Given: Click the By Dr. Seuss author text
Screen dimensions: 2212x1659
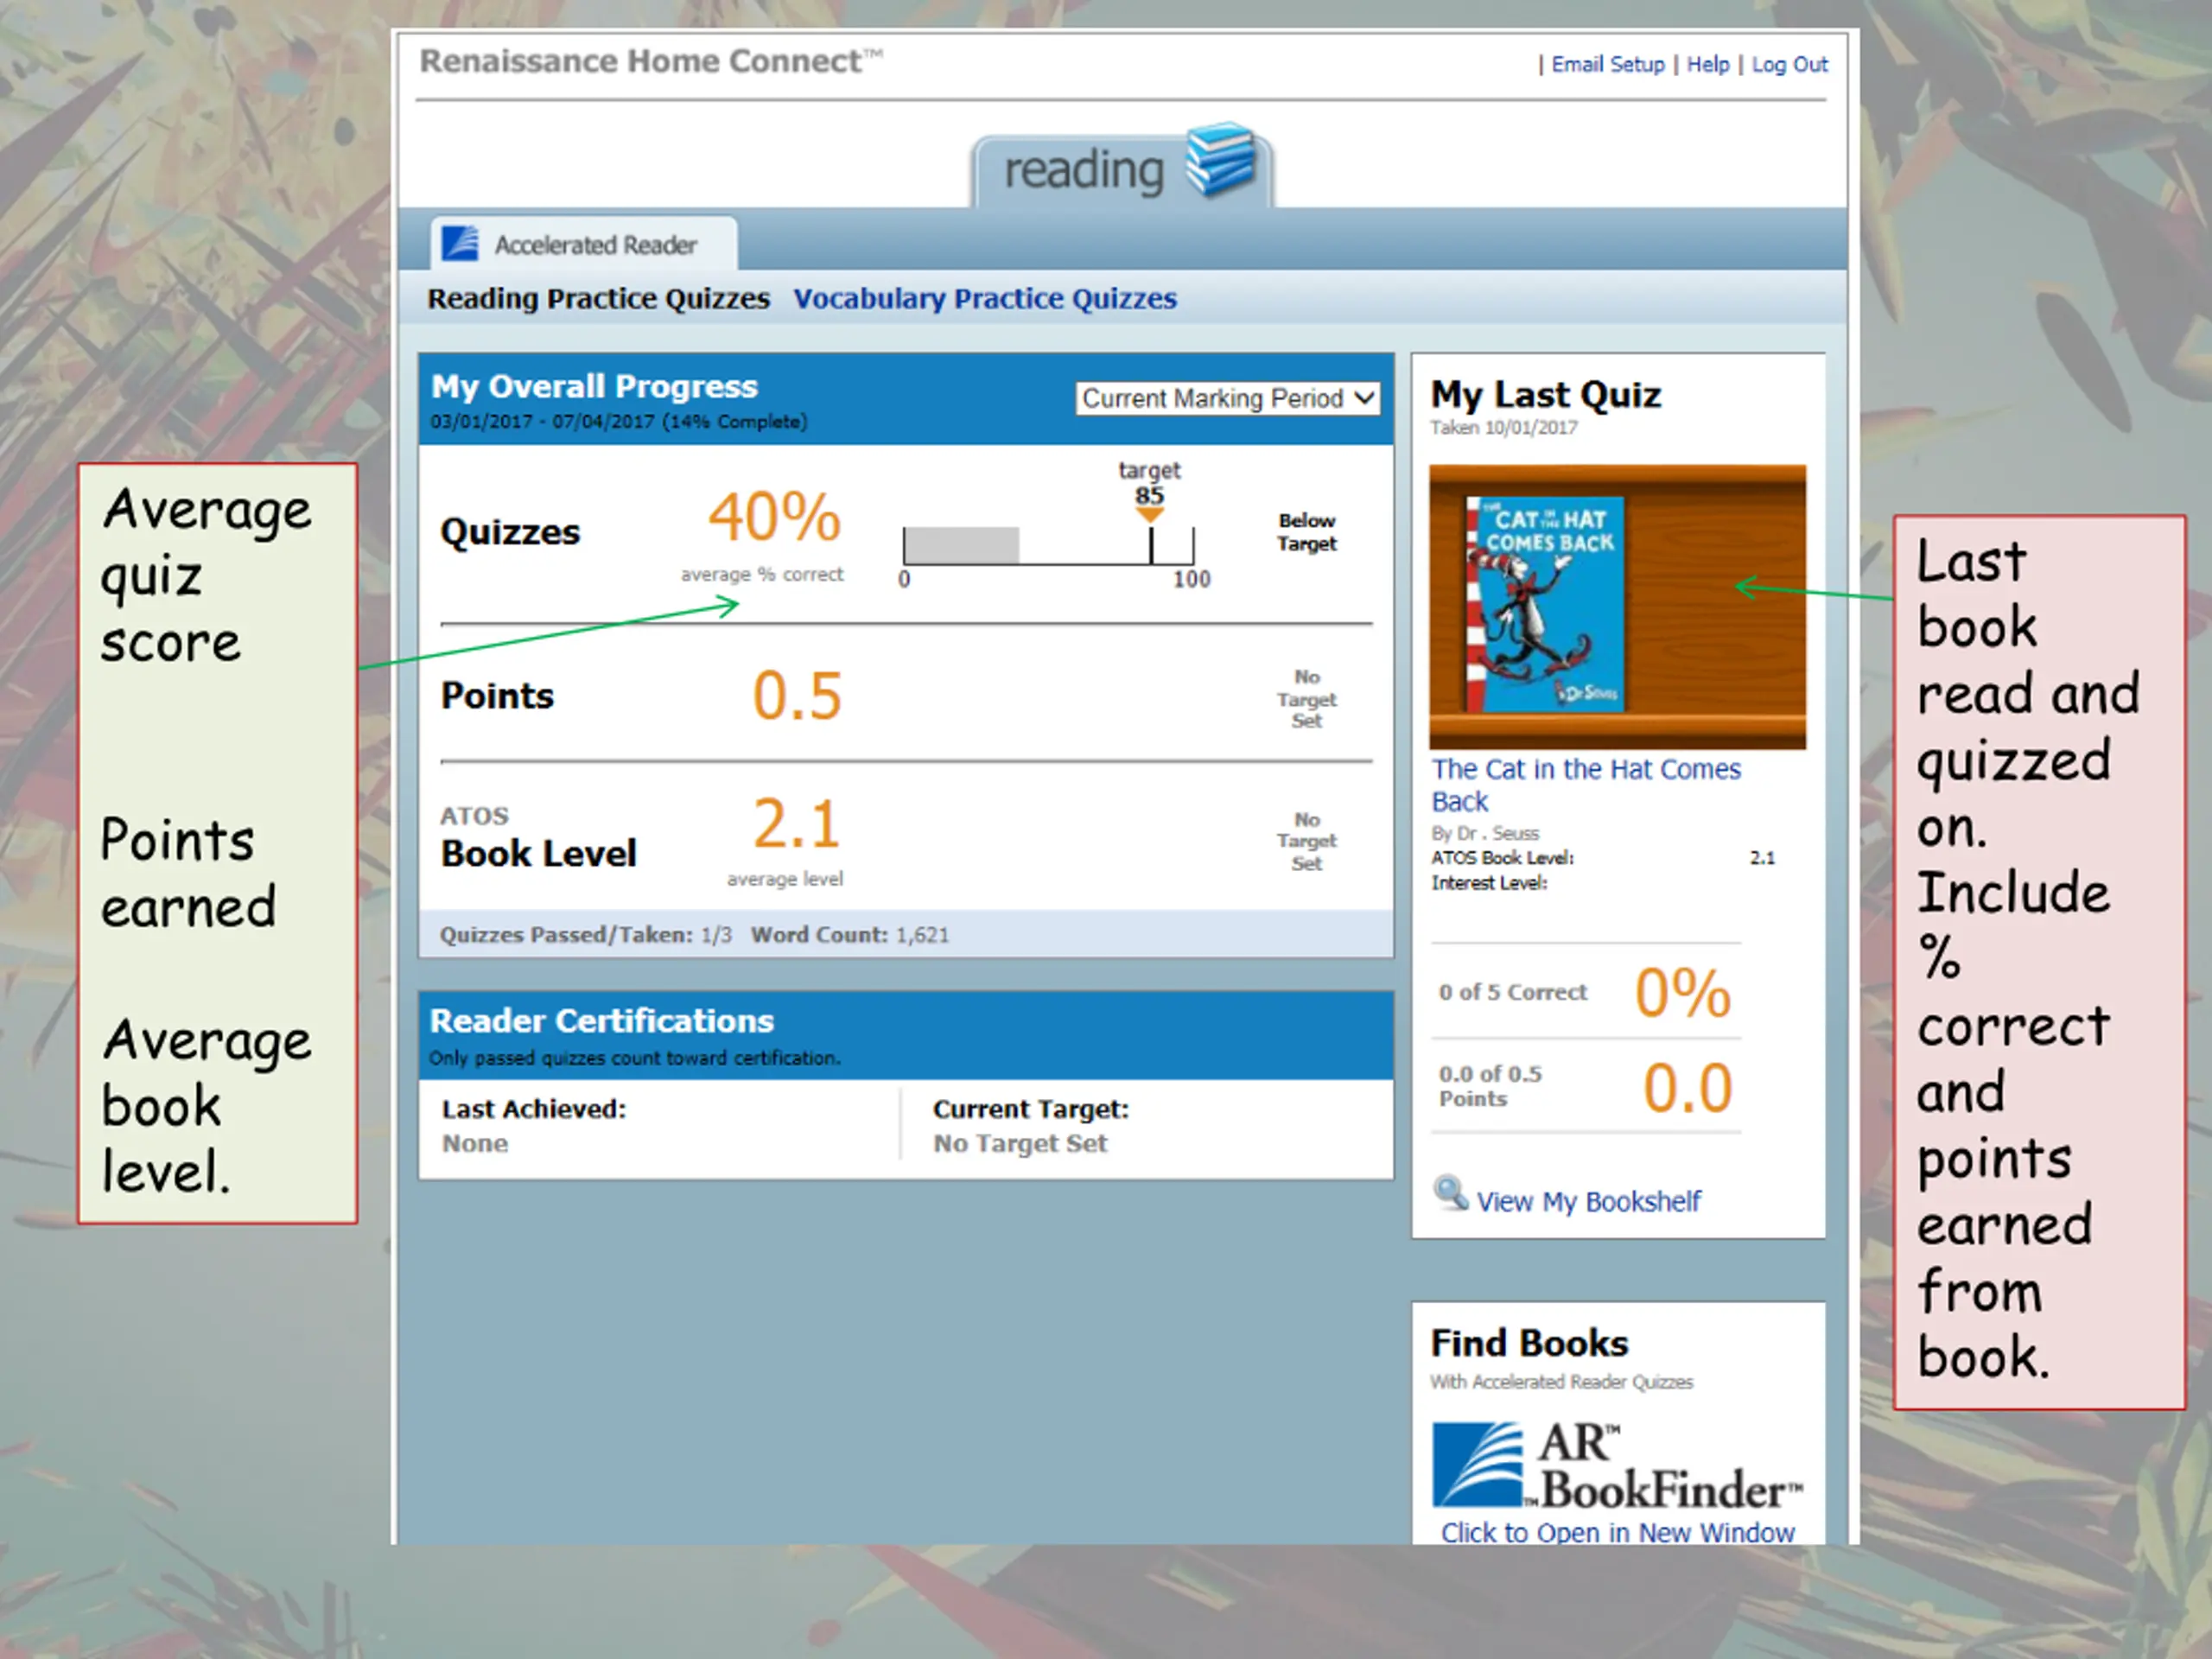Looking at the screenshot, I should pyautogui.click(x=1485, y=833).
